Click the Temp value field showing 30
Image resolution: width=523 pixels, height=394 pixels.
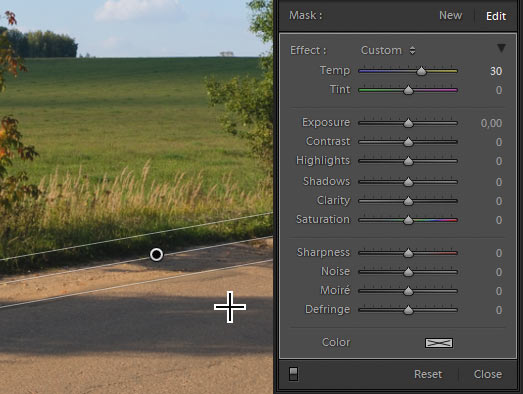[x=496, y=71]
